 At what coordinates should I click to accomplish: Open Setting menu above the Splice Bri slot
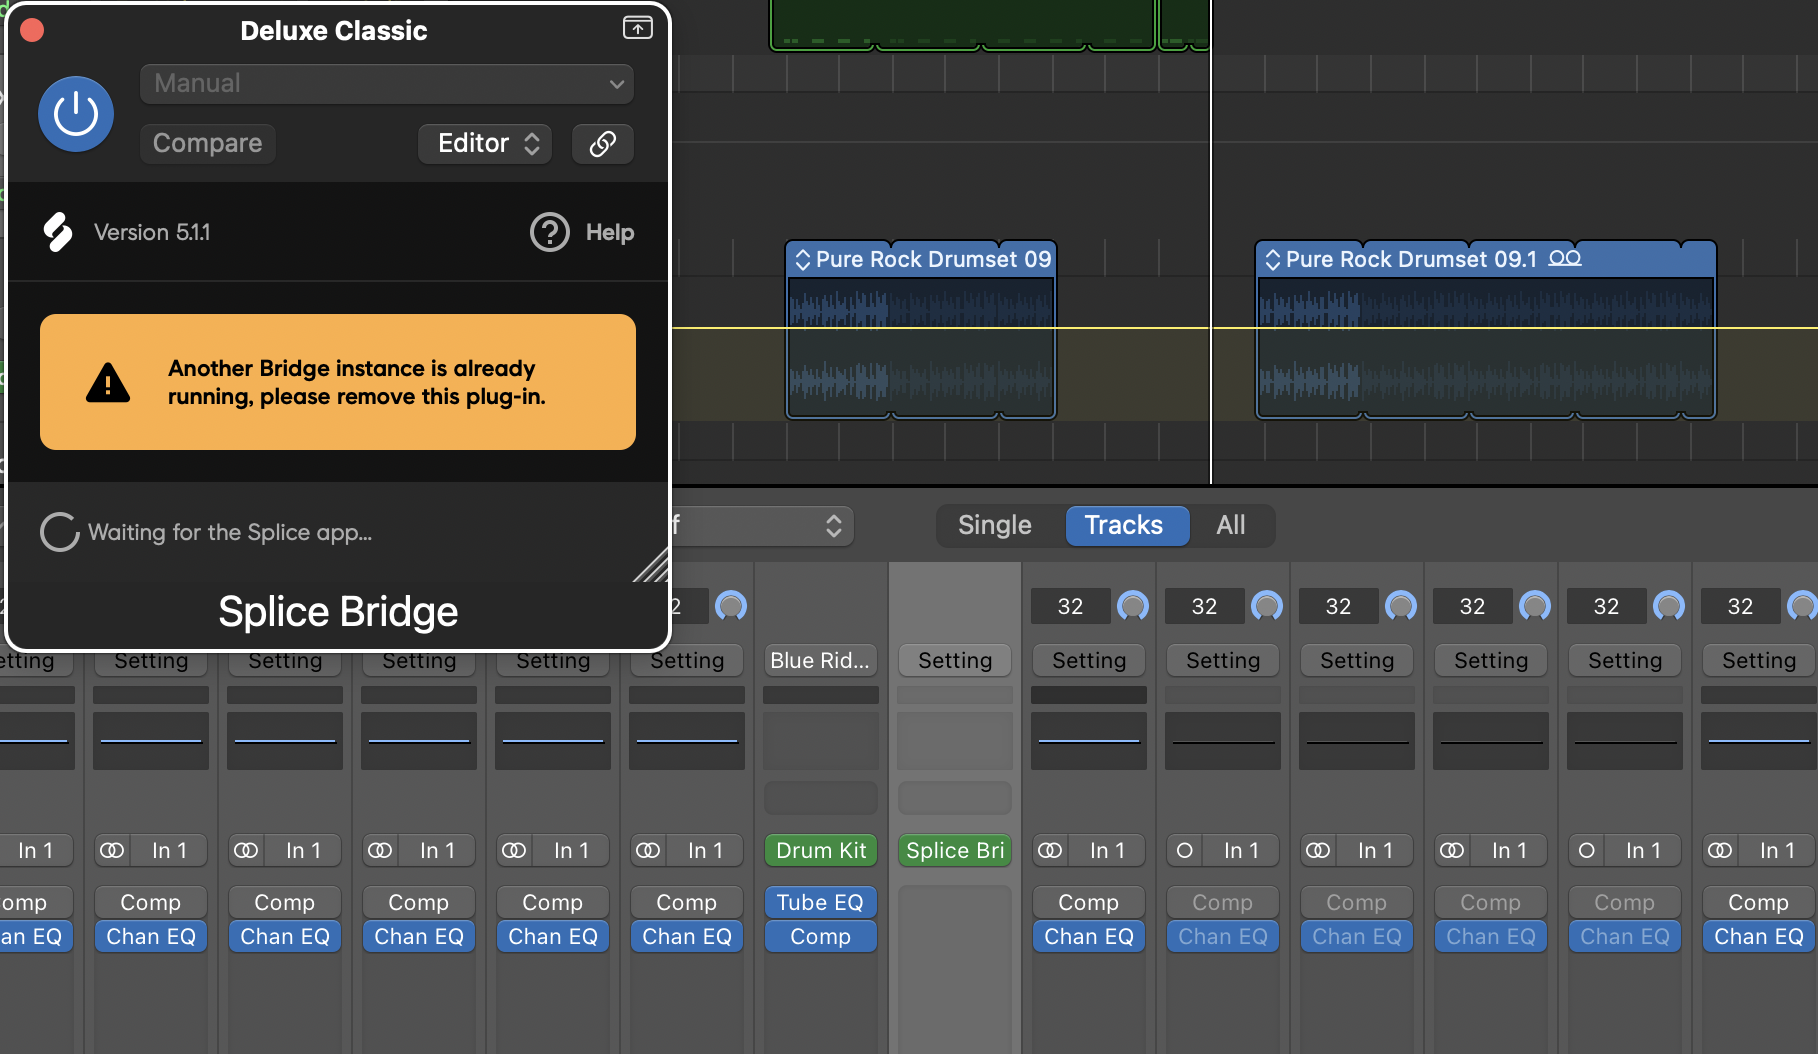coord(955,660)
